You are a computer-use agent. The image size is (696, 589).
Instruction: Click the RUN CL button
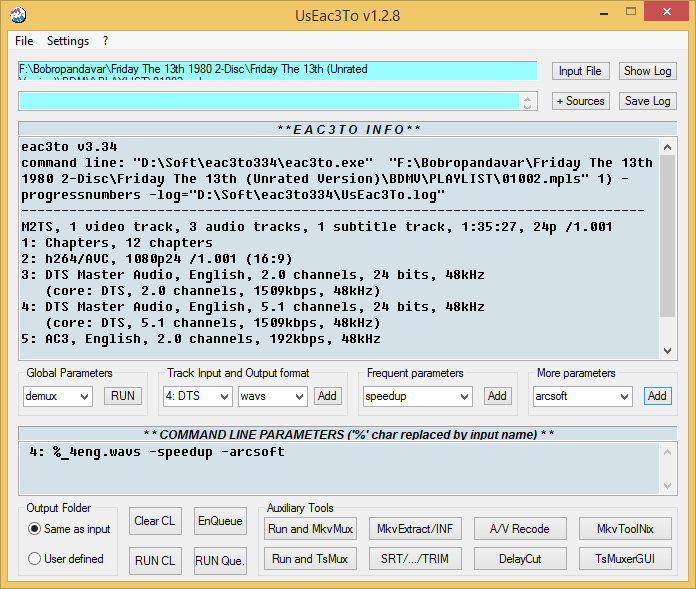[155, 561]
